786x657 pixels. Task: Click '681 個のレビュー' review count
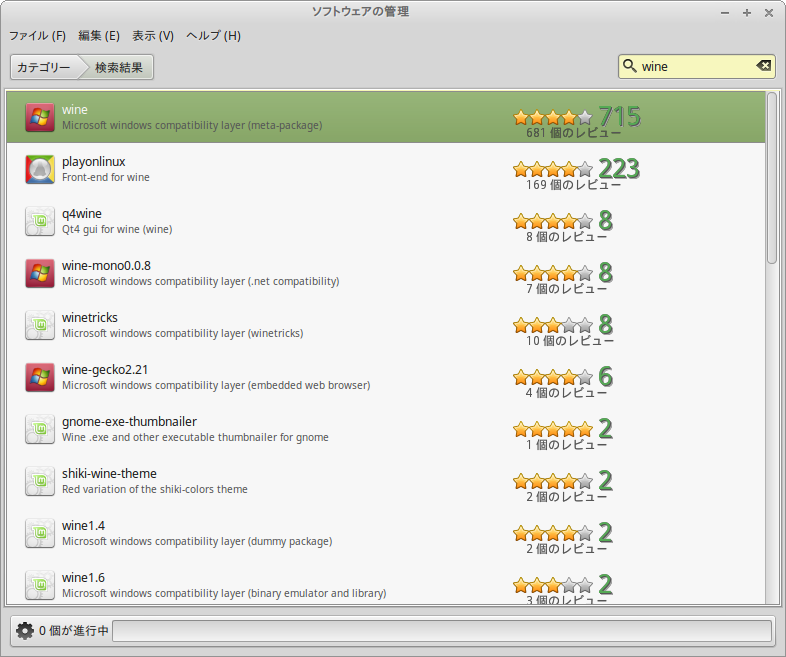(x=573, y=133)
